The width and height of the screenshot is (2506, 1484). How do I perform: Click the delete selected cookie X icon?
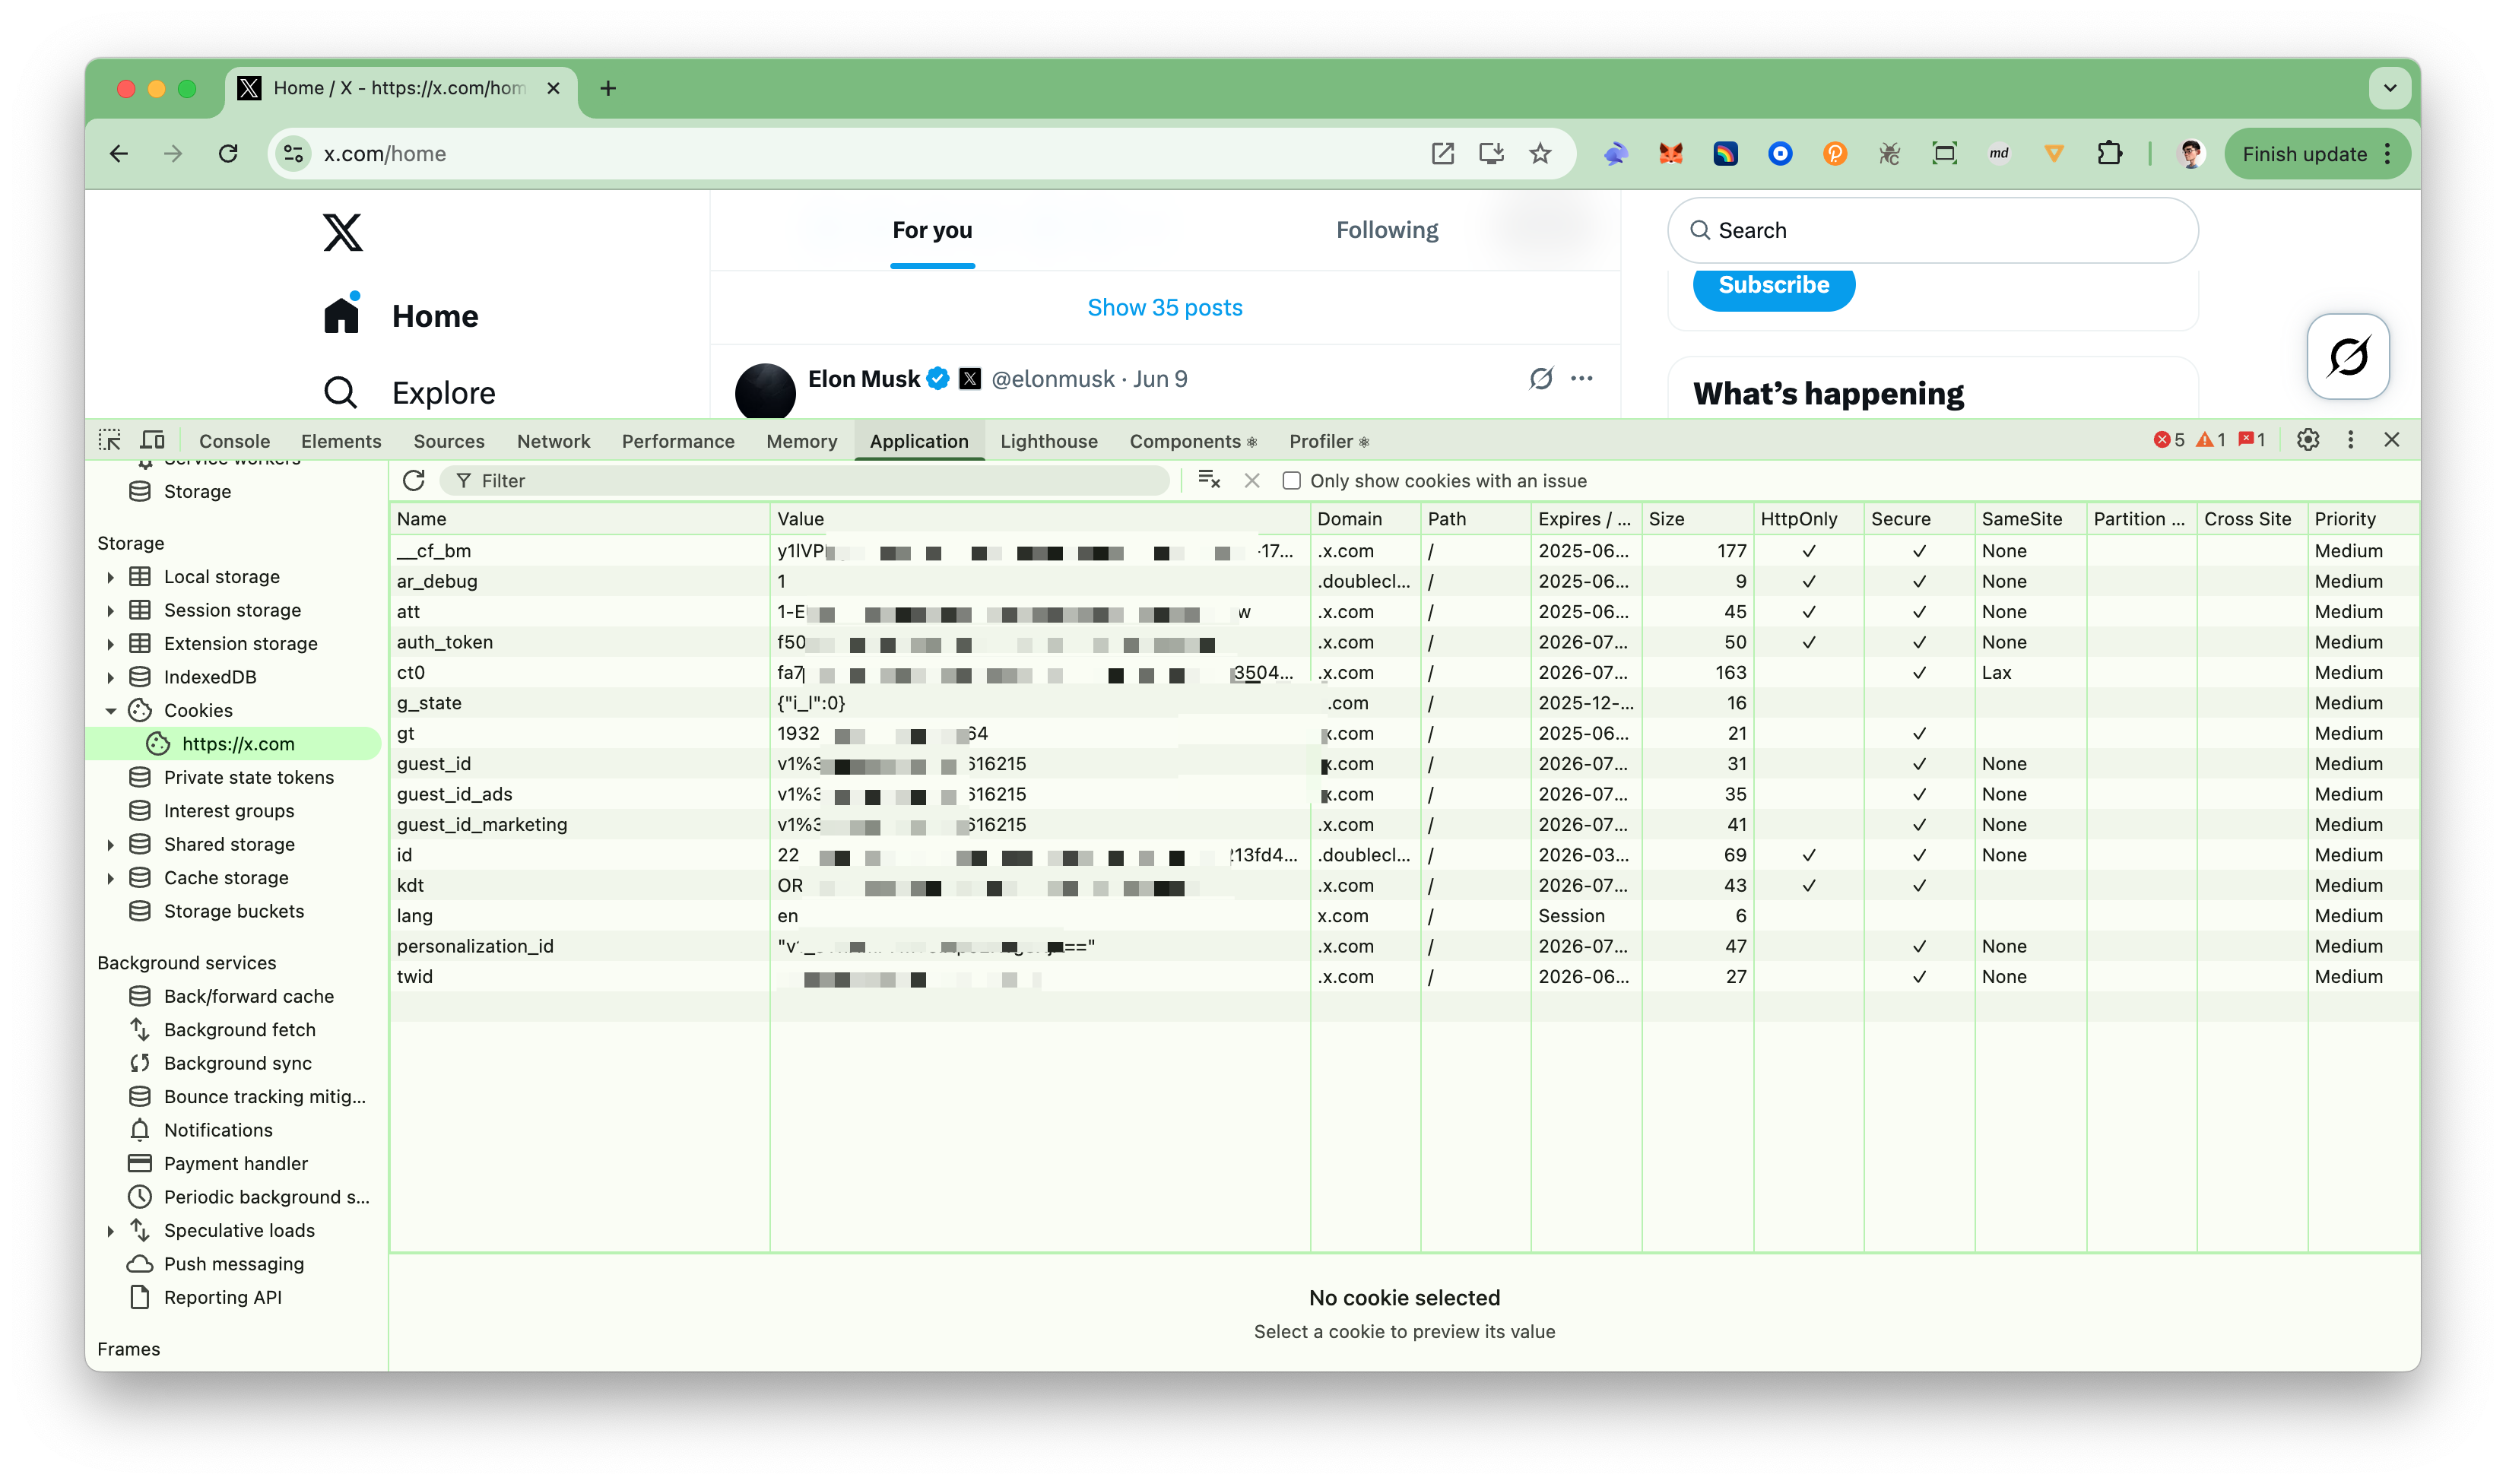click(1251, 481)
